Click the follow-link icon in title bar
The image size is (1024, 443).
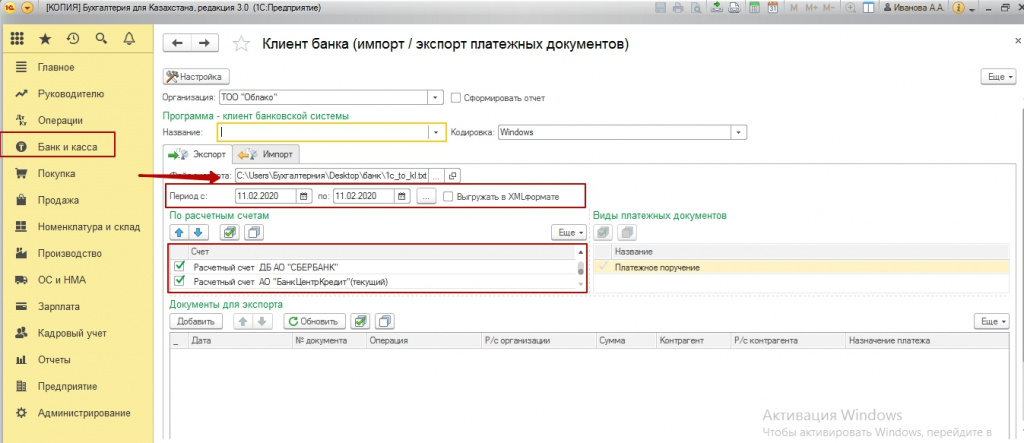click(x=734, y=8)
